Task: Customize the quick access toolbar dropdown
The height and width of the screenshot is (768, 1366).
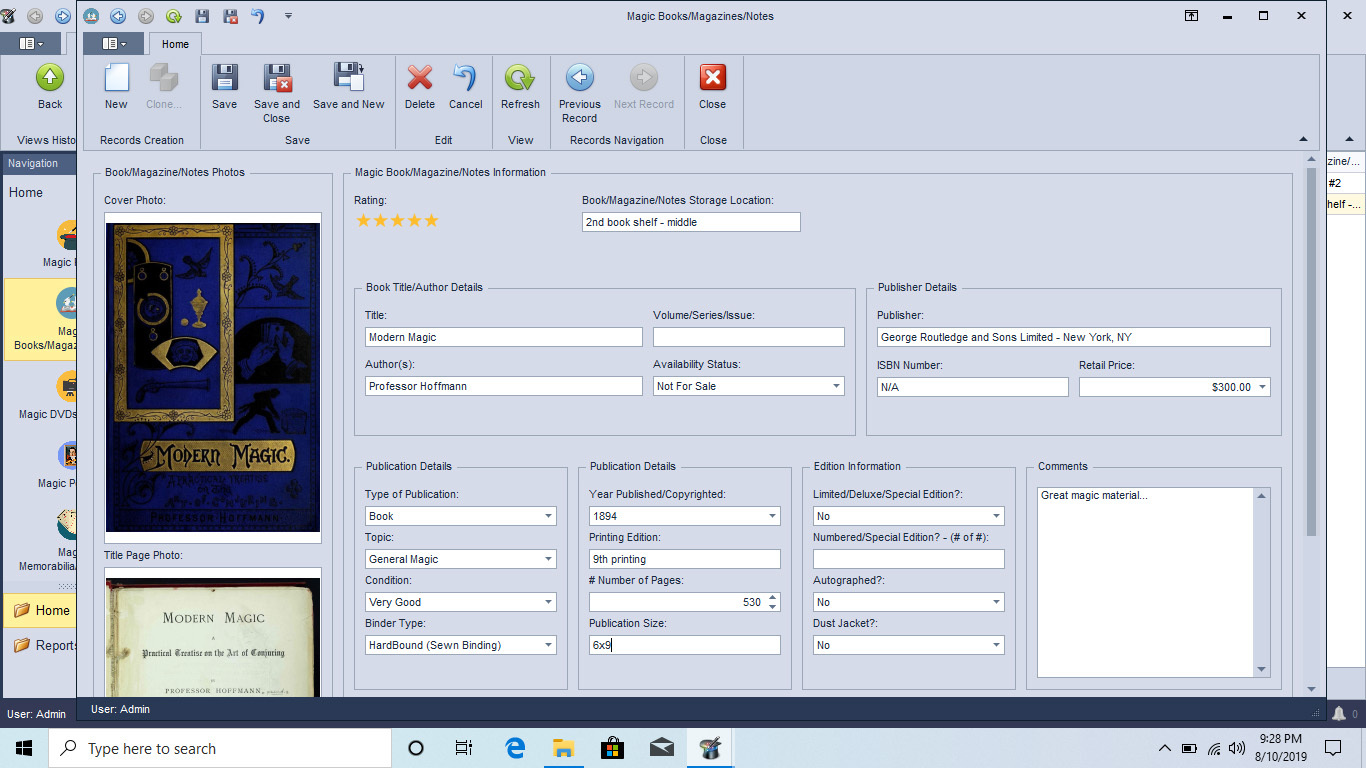Action: pyautogui.click(x=288, y=16)
